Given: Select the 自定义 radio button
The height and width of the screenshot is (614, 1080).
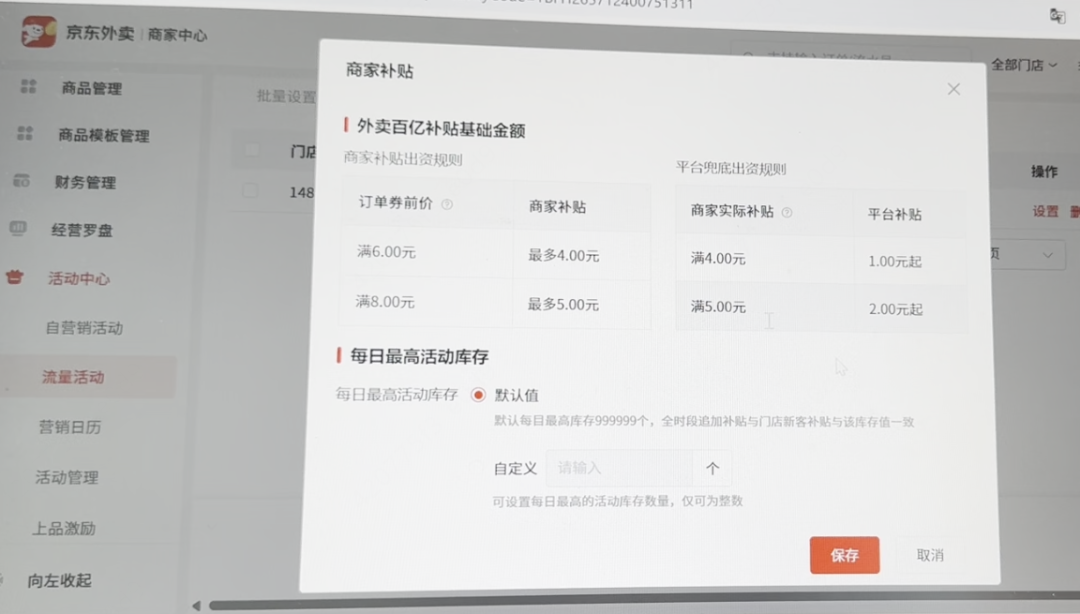Looking at the screenshot, I should coord(476,468).
